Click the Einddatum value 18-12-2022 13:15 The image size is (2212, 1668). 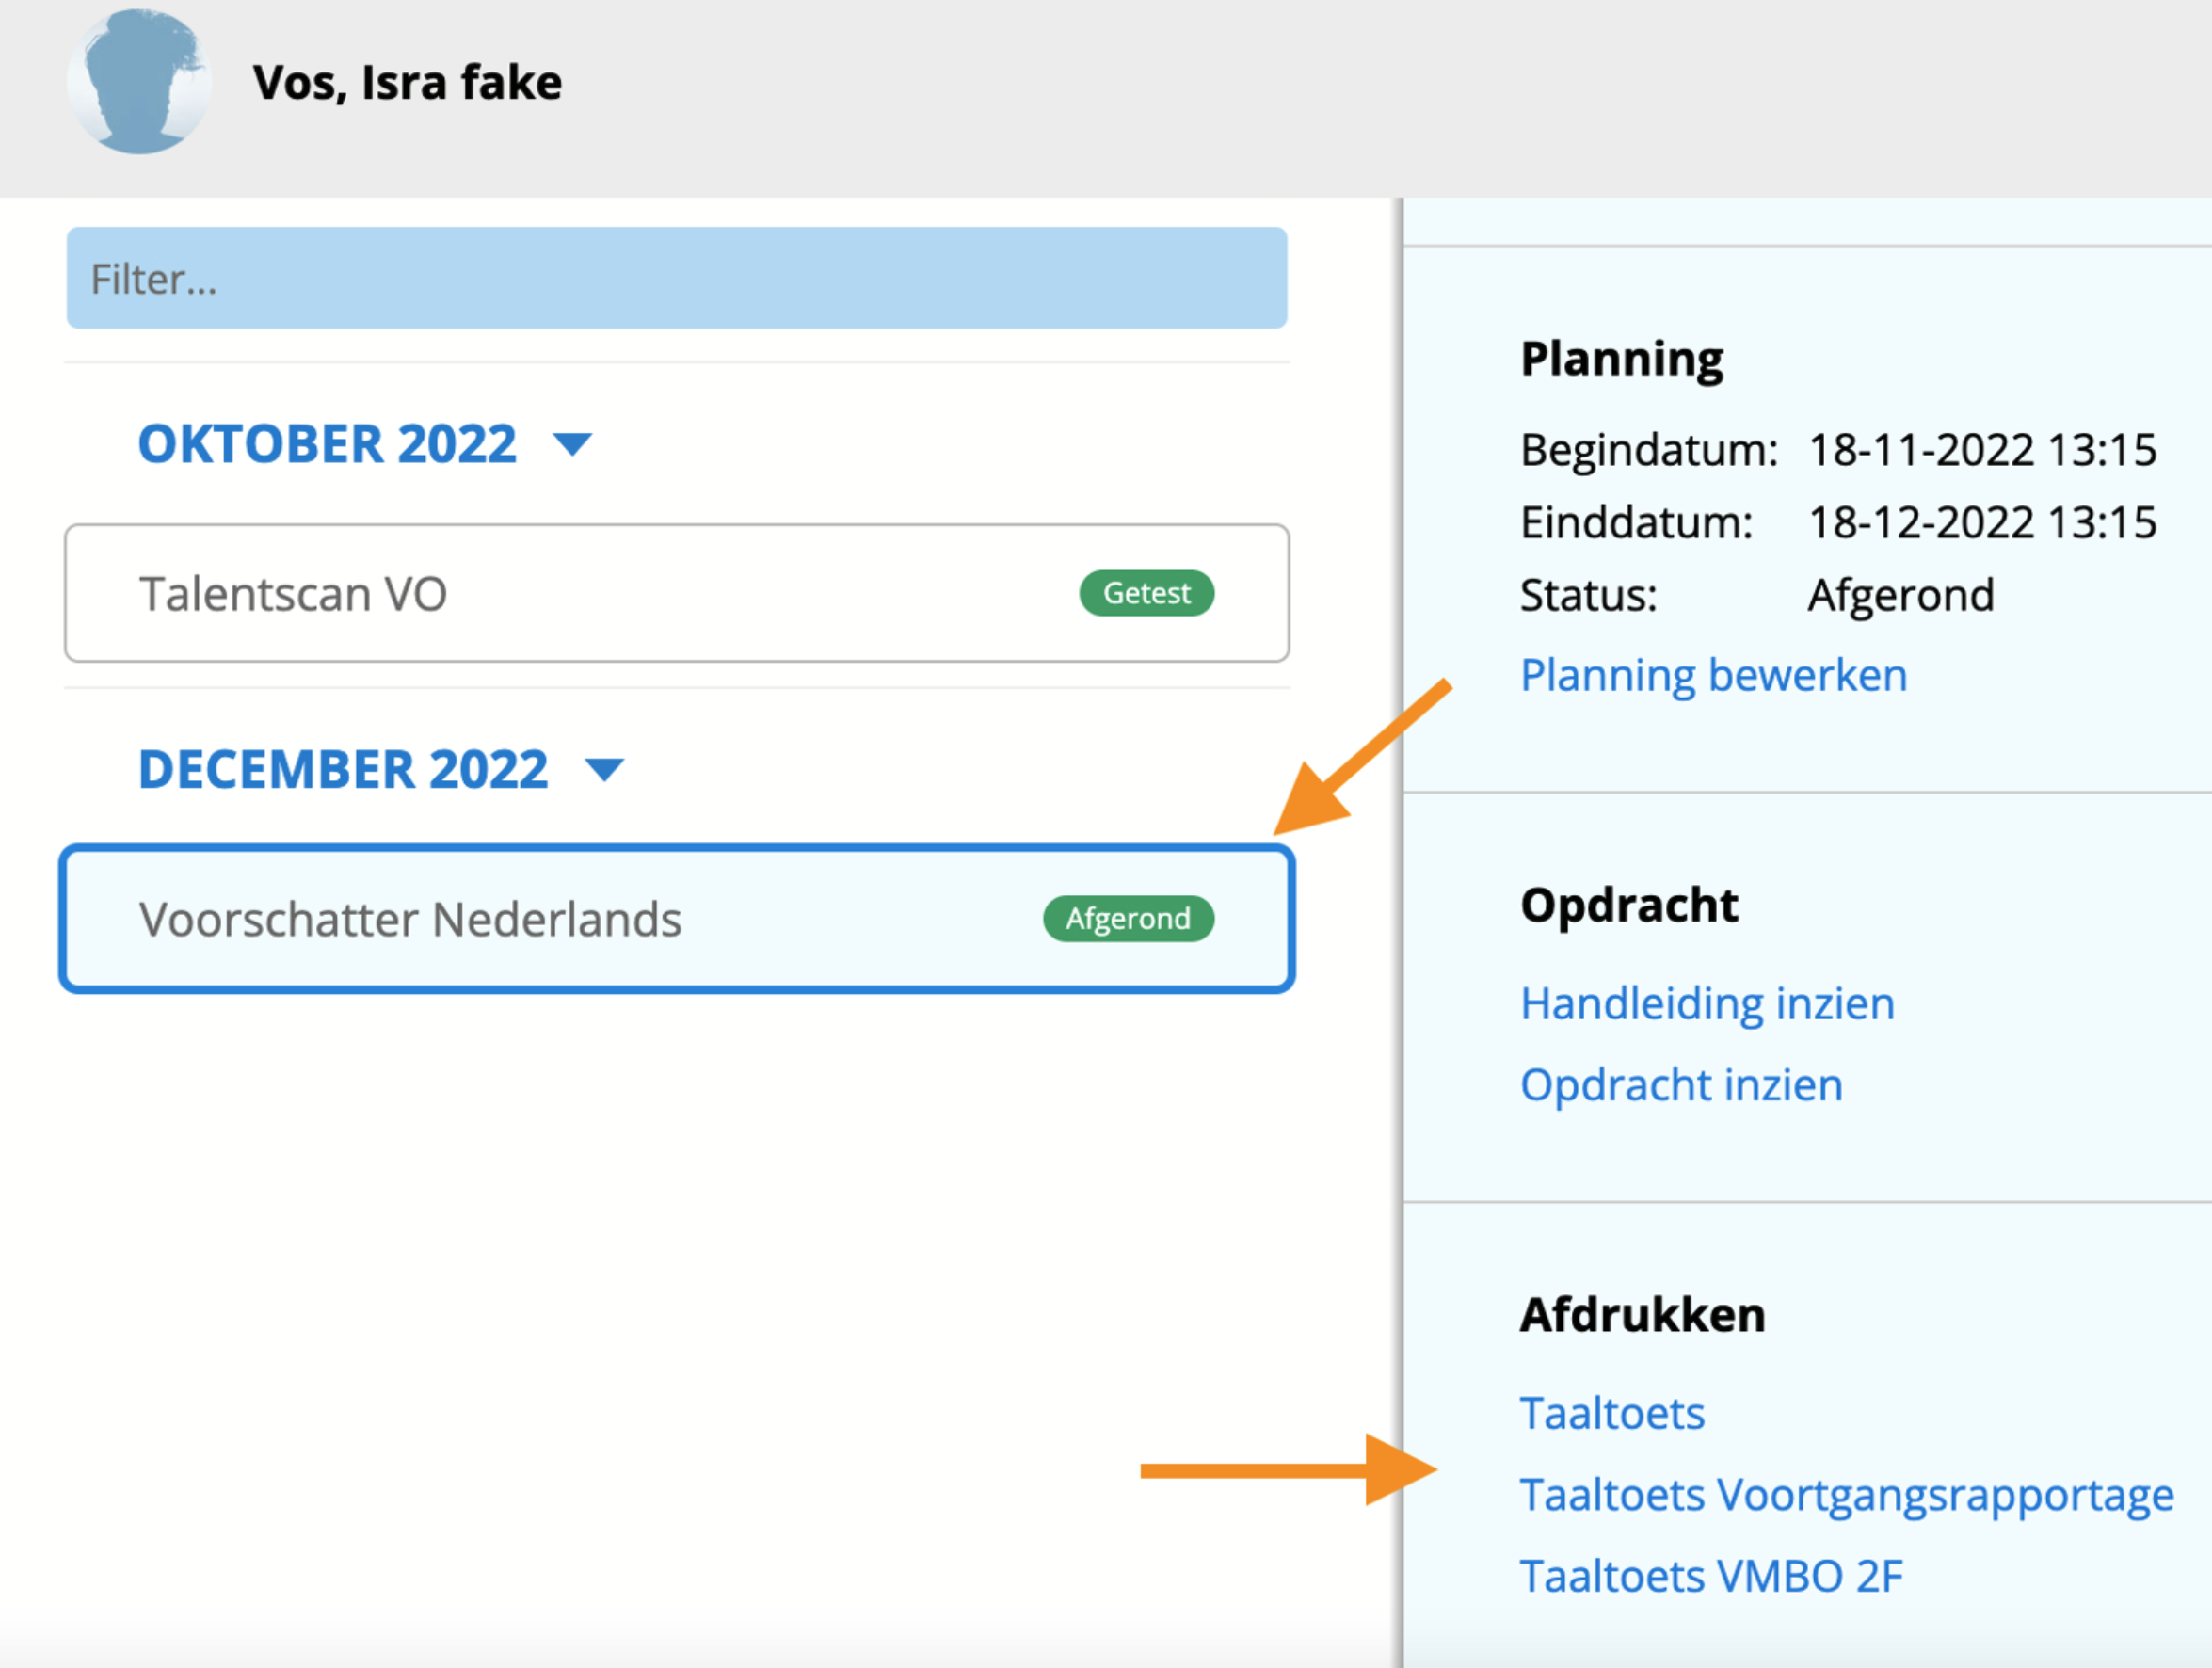(x=1982, y=522)
